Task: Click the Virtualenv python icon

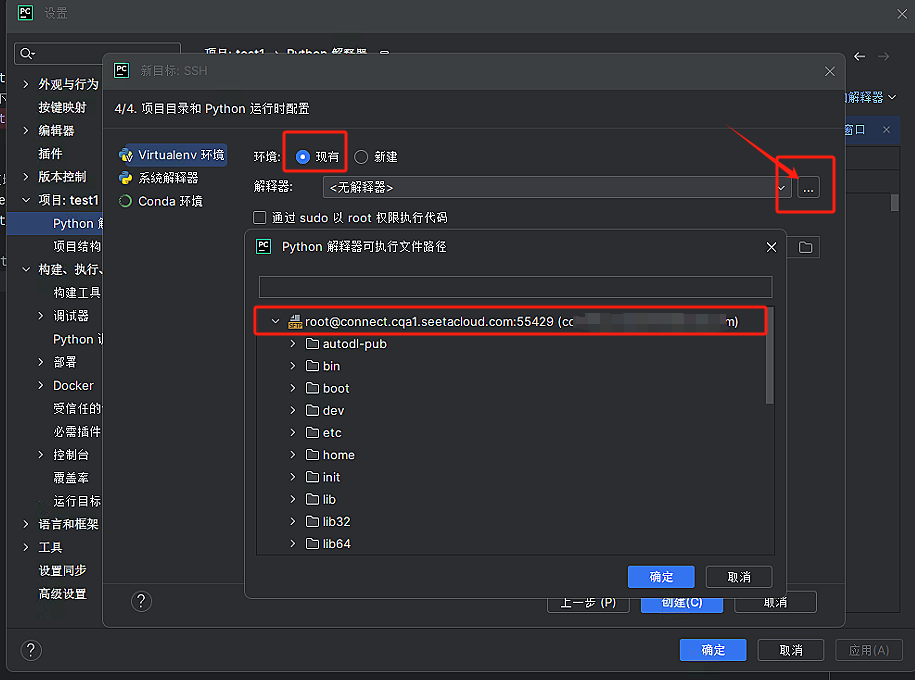Action: (125, 155)
